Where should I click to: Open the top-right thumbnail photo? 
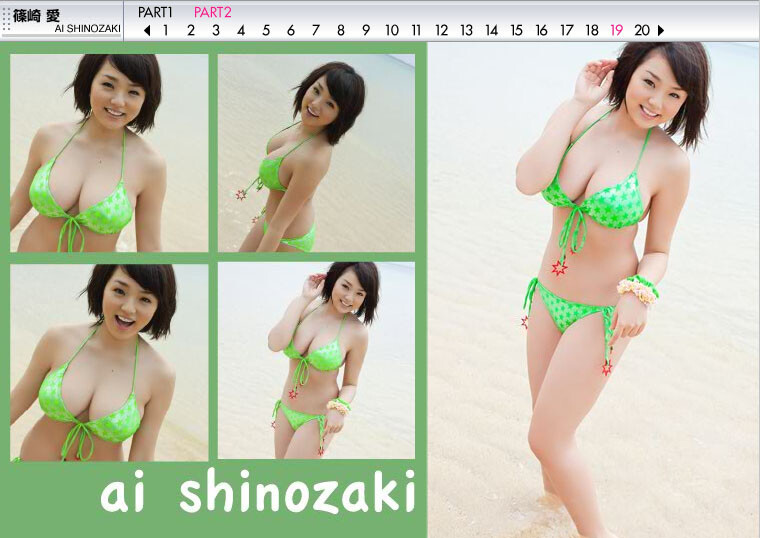click(316, 152)
